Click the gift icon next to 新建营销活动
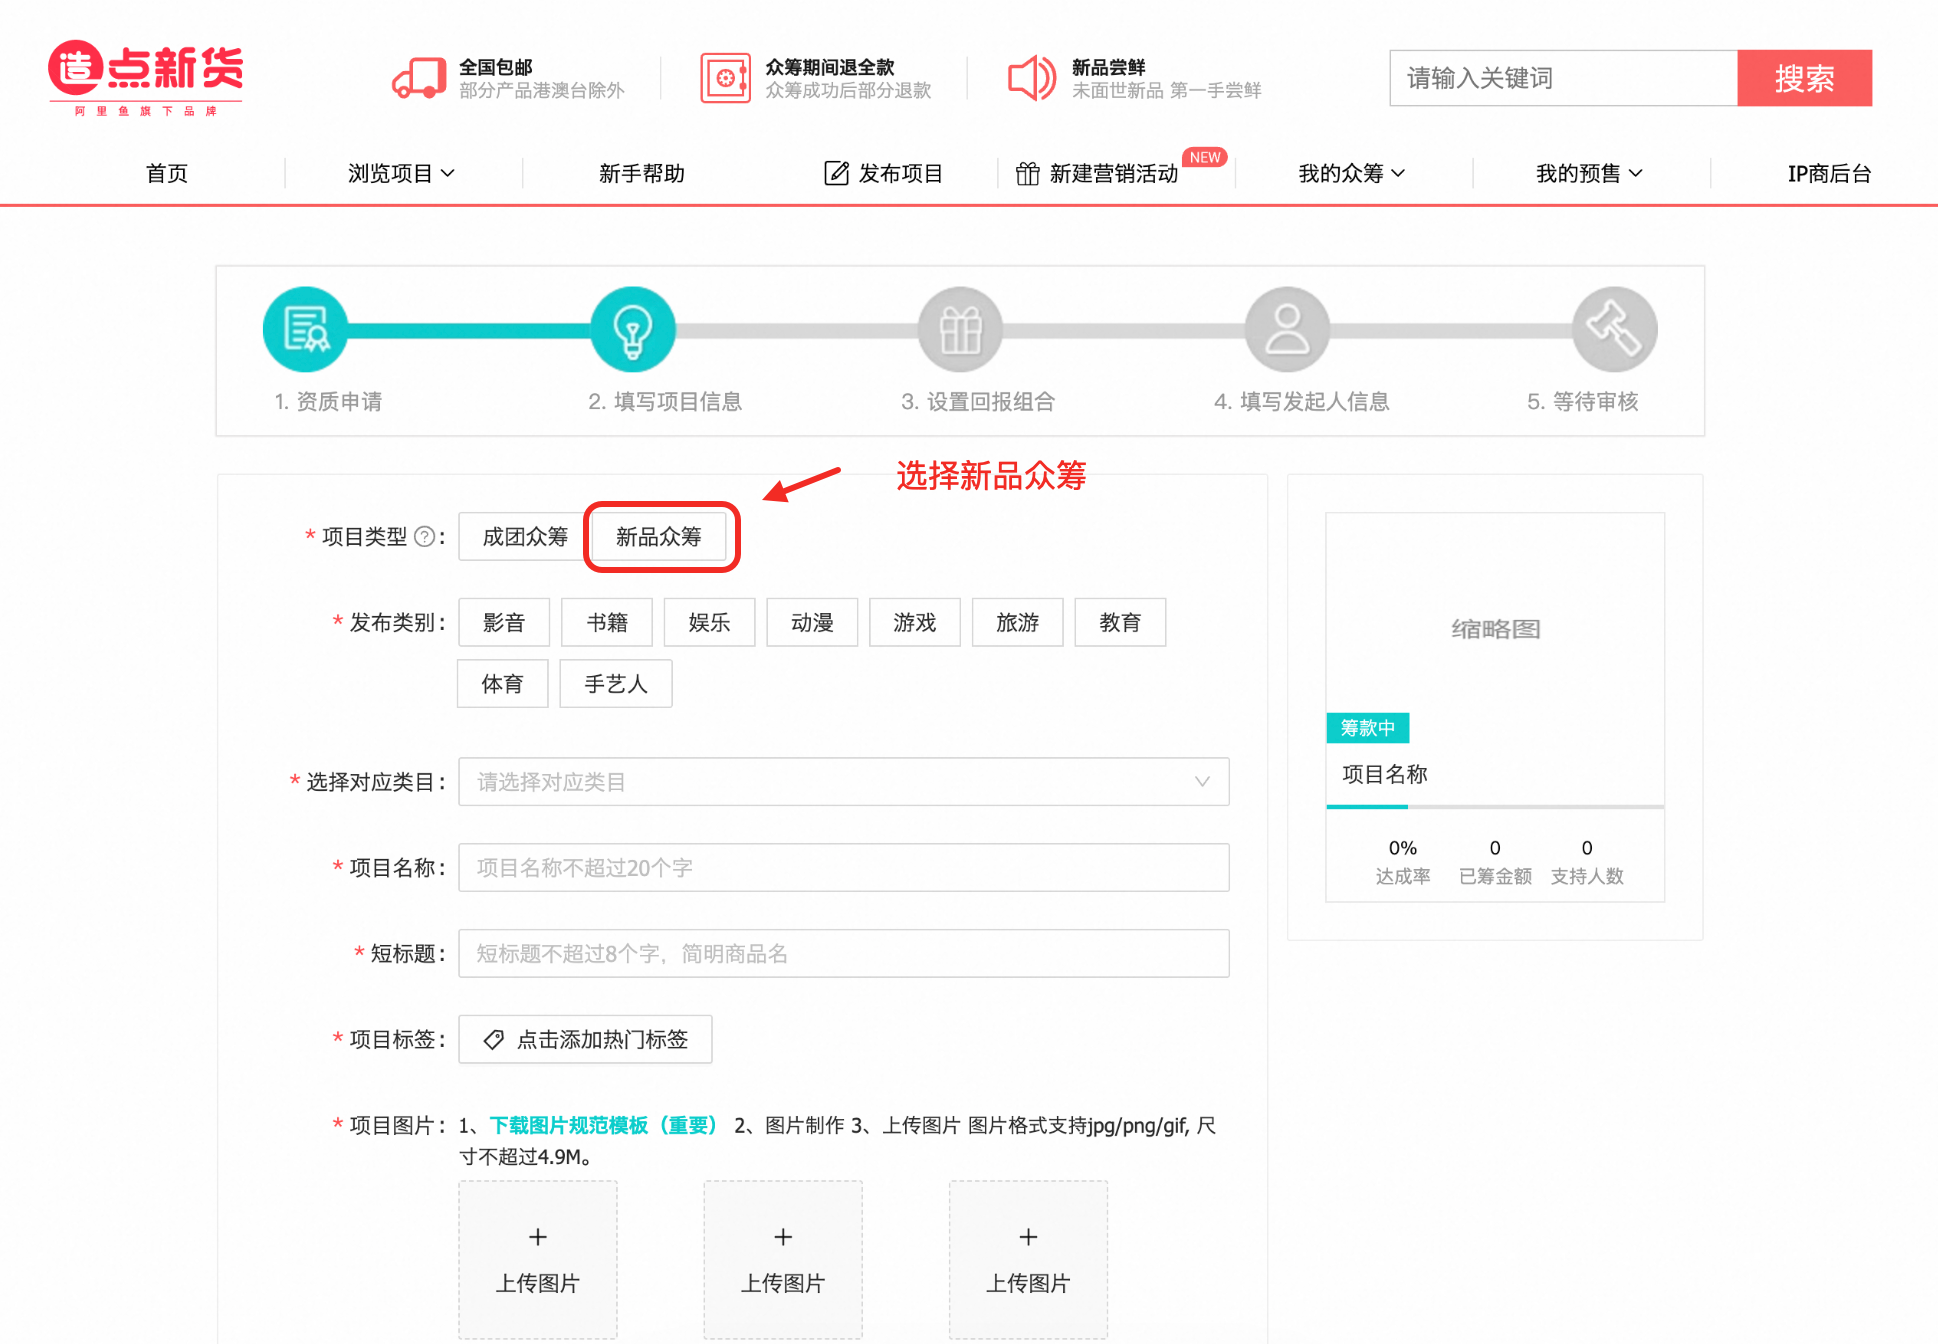Image resolution: width=1938 pixels, height=1344 pixels. 1027,172
